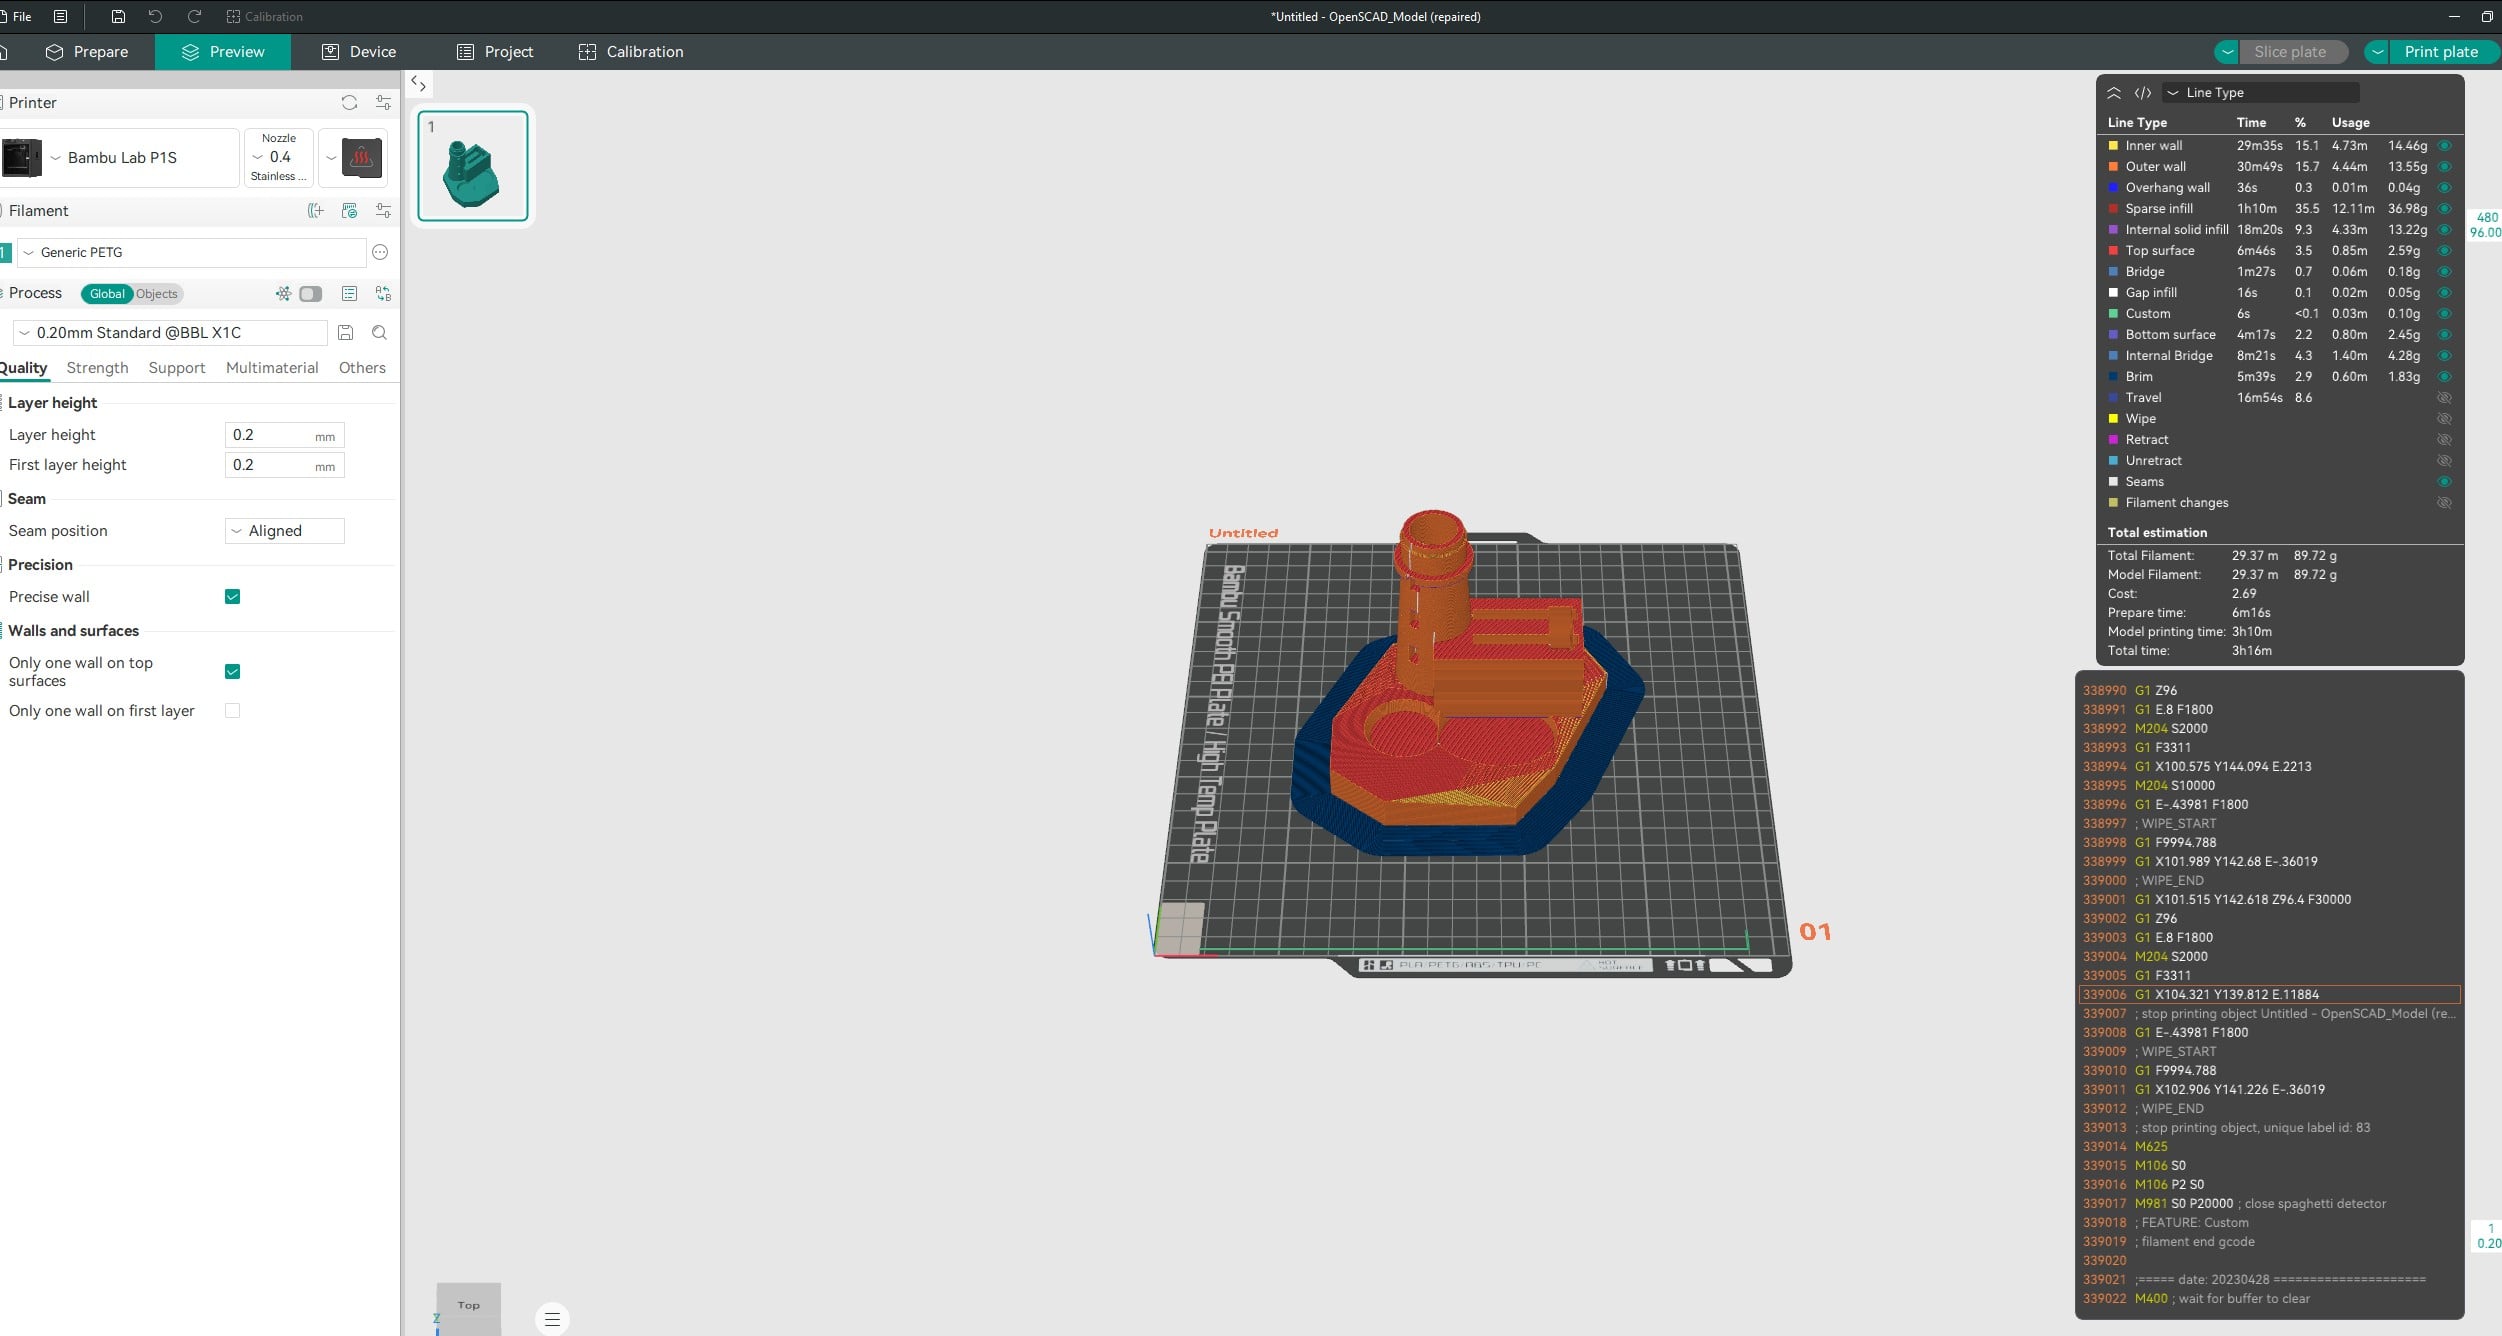Open the 0.20mm Standard @BBL X1C dropdown
This screenshot has height=1336, width=2502.
tap(170, 332)
